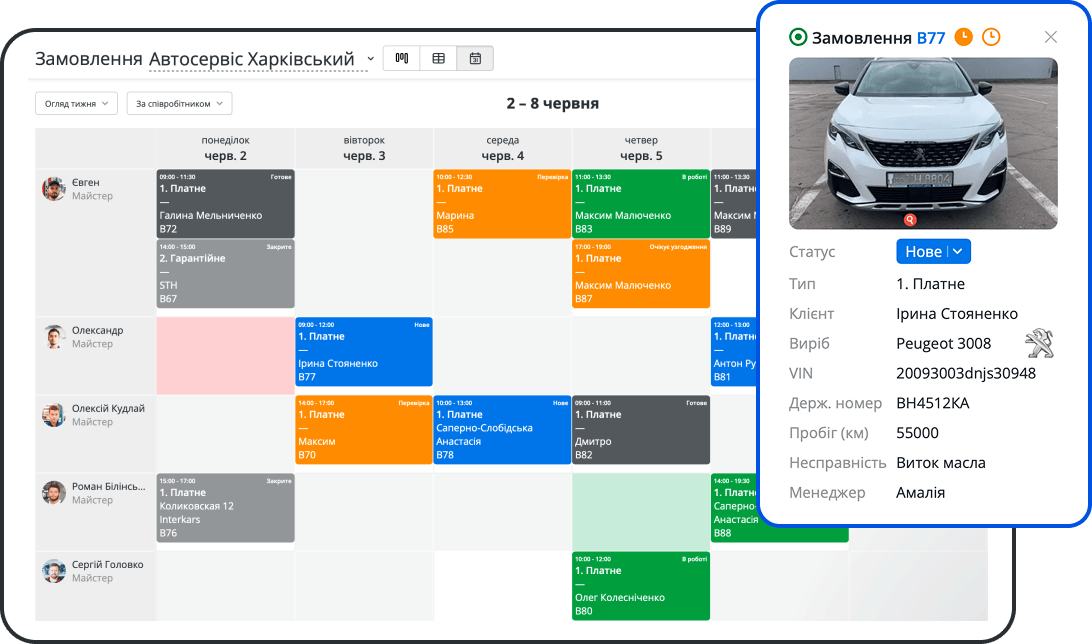Viewport: 1092px width, 644px height.
Task: Expand the Автосервіс Харківський location selector
Action: [371, 59]
